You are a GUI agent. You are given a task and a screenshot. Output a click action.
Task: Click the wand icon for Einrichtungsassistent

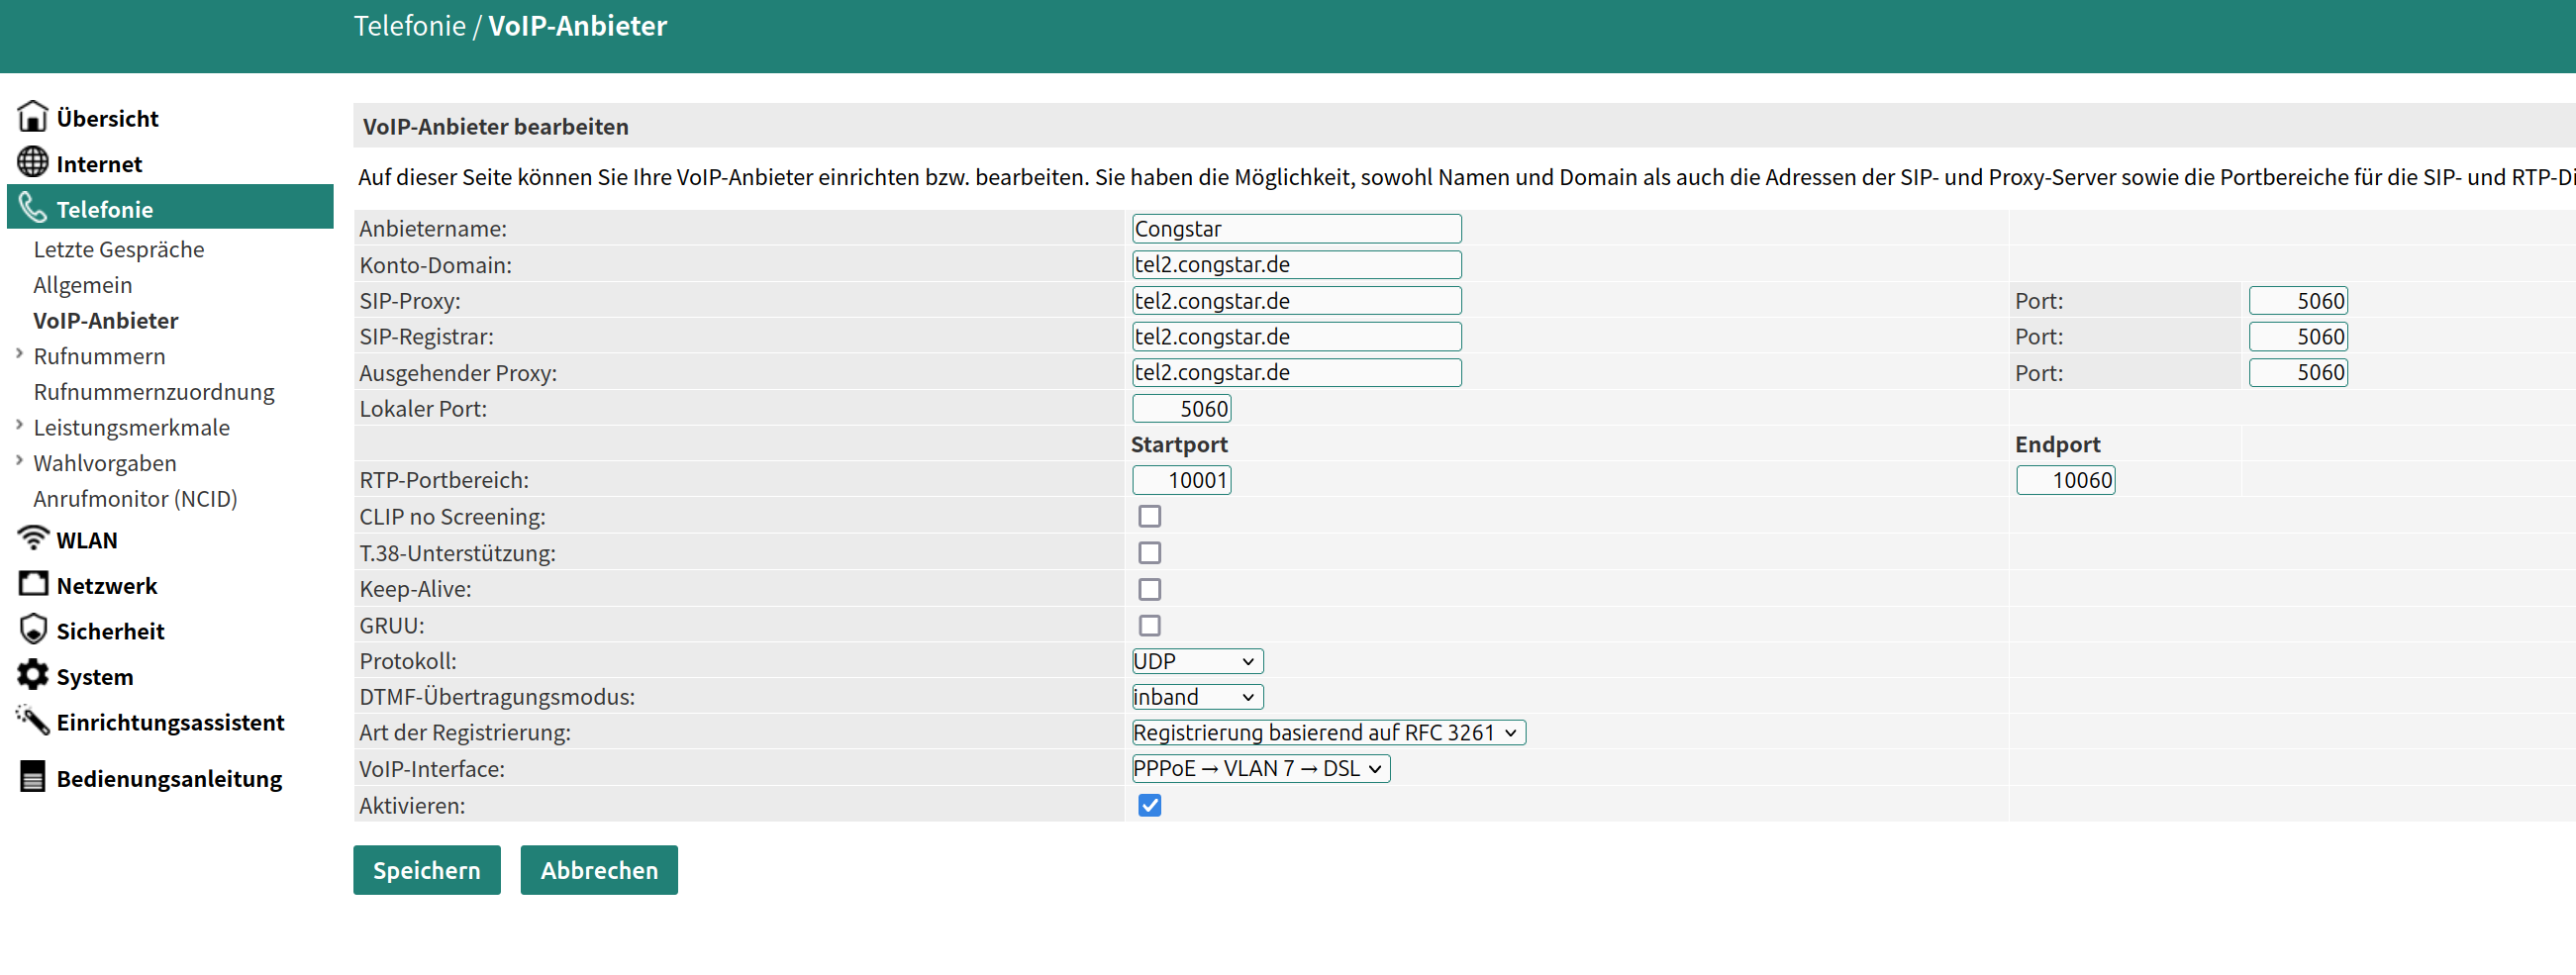click(32, 720)
